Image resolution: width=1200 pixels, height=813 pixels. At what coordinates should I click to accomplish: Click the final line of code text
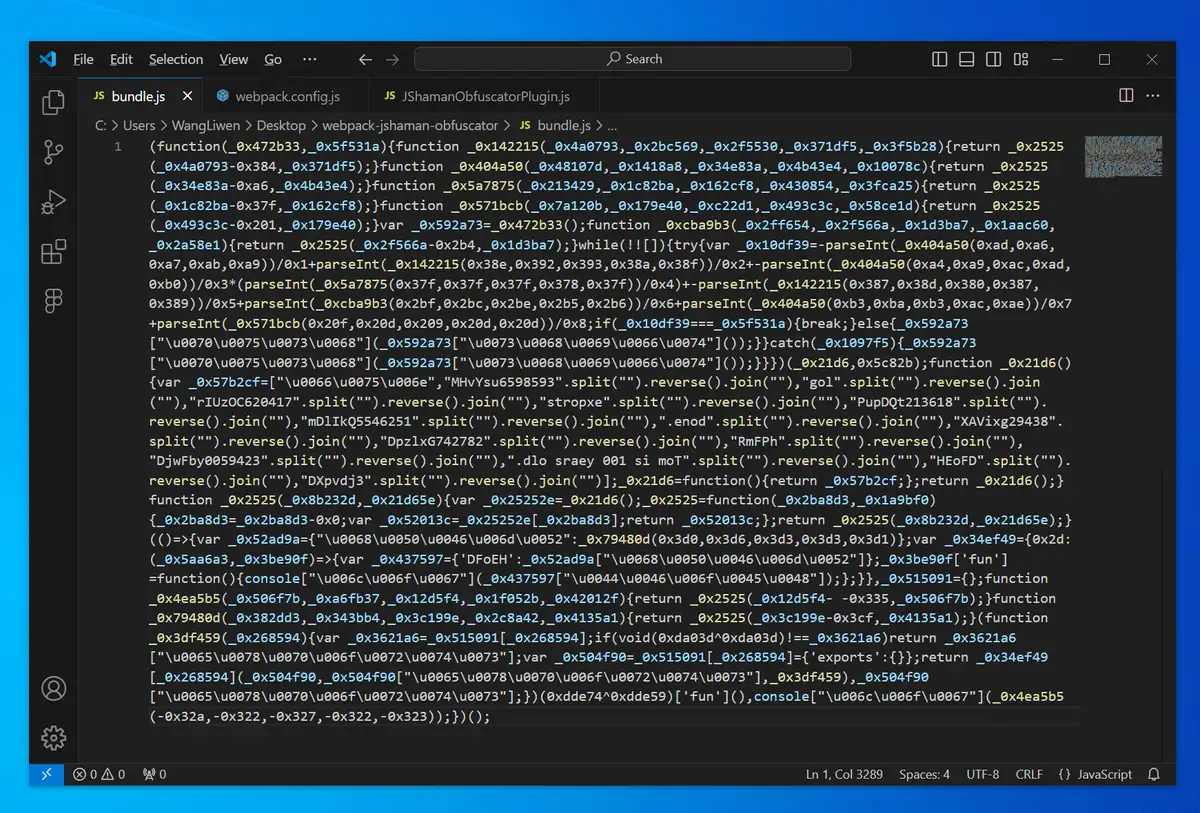[320, 716]
